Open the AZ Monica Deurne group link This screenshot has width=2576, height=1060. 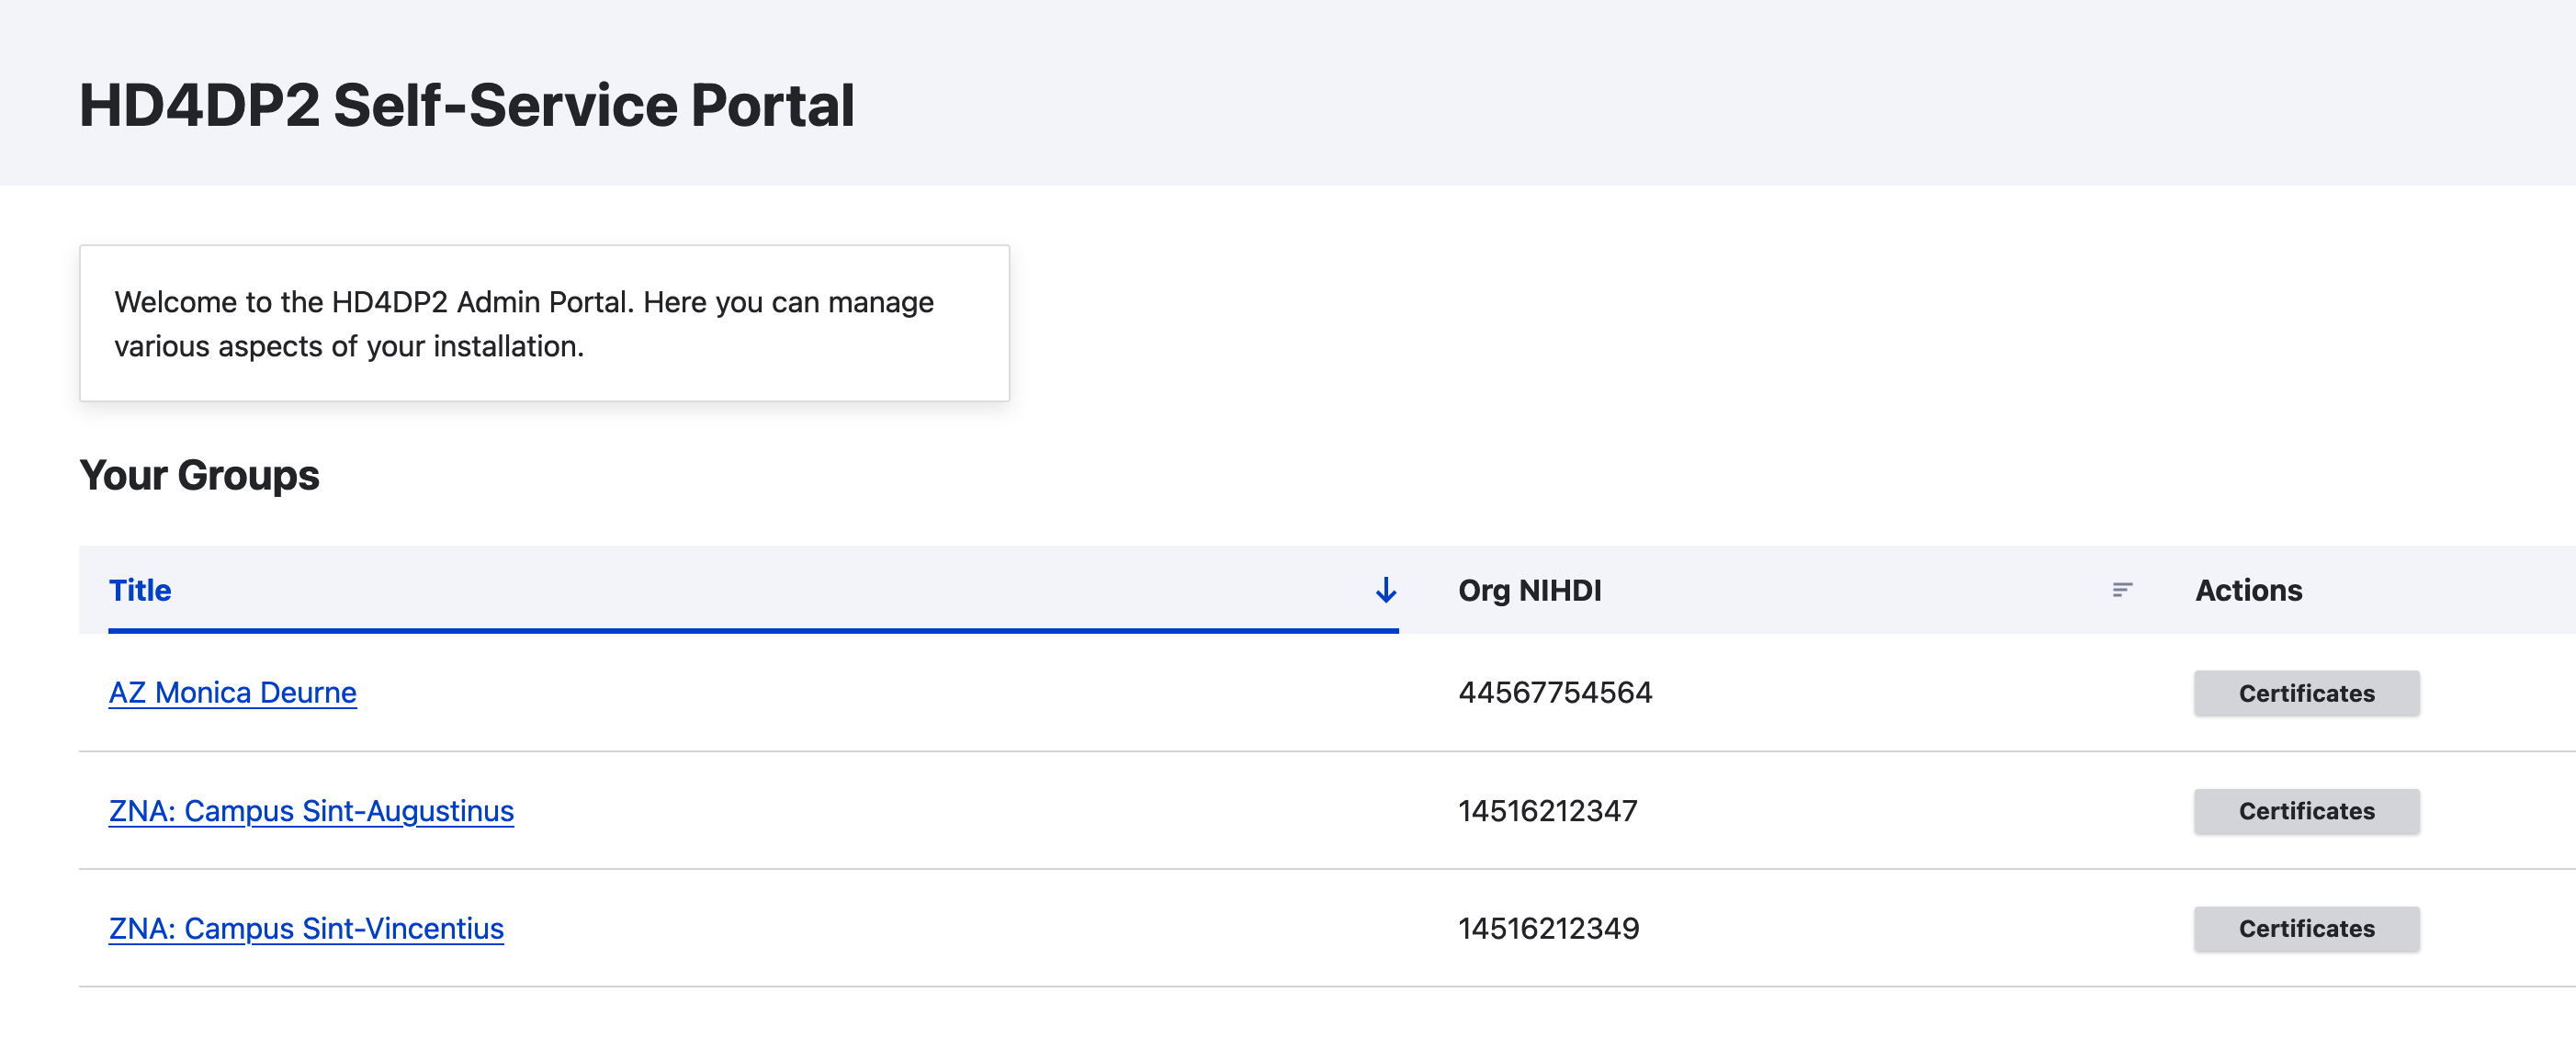point(232,692)
